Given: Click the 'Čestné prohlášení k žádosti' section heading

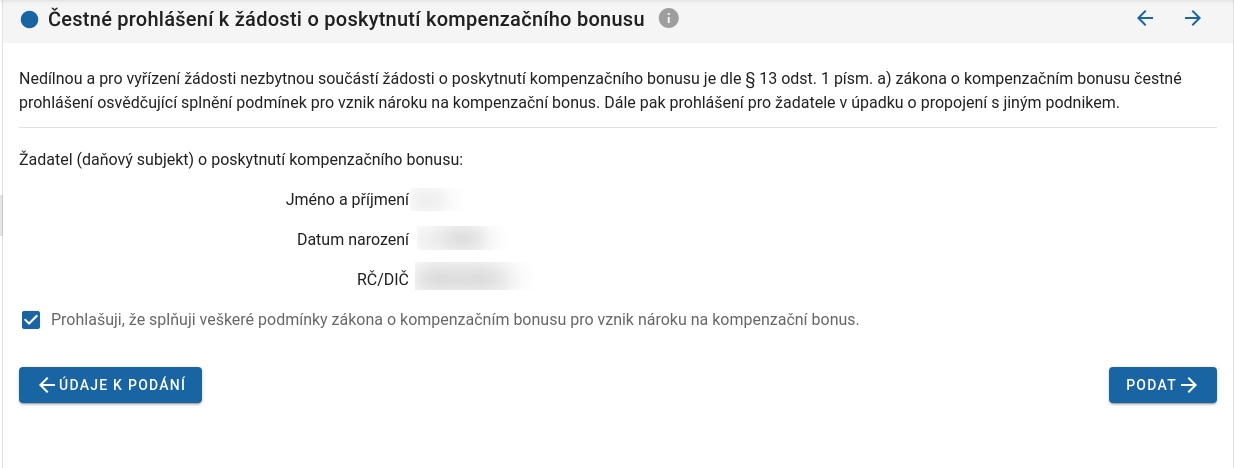Looking at the screenshot, I should [346, 19].
